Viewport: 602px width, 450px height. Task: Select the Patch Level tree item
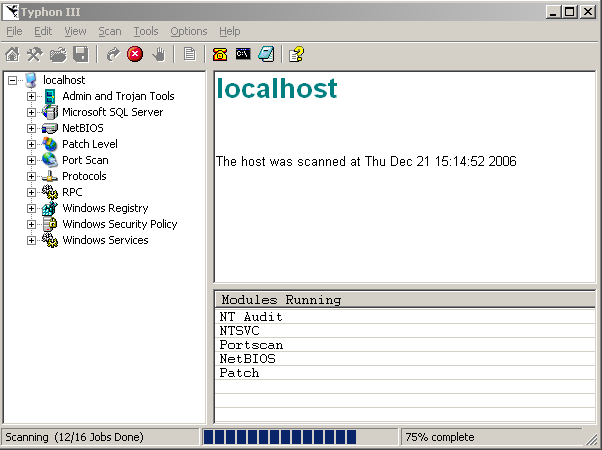pos(89,144)
